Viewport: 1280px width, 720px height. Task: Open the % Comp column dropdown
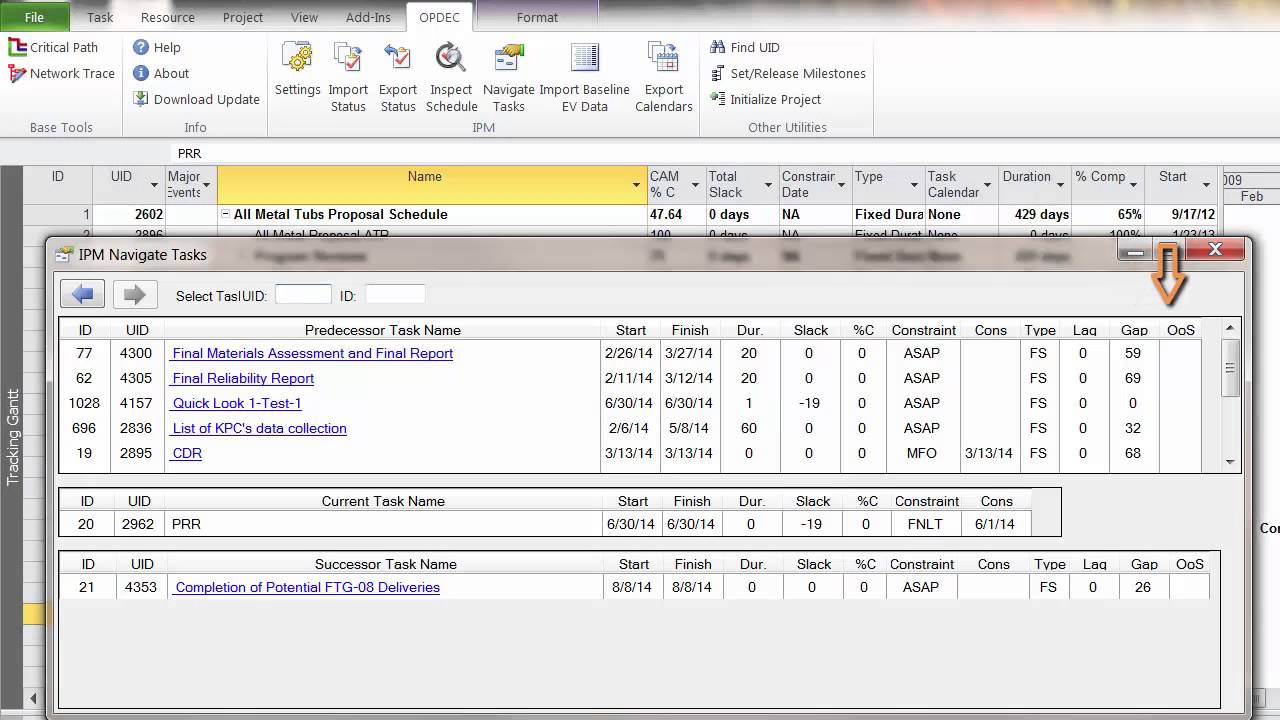pos(1134,185)
